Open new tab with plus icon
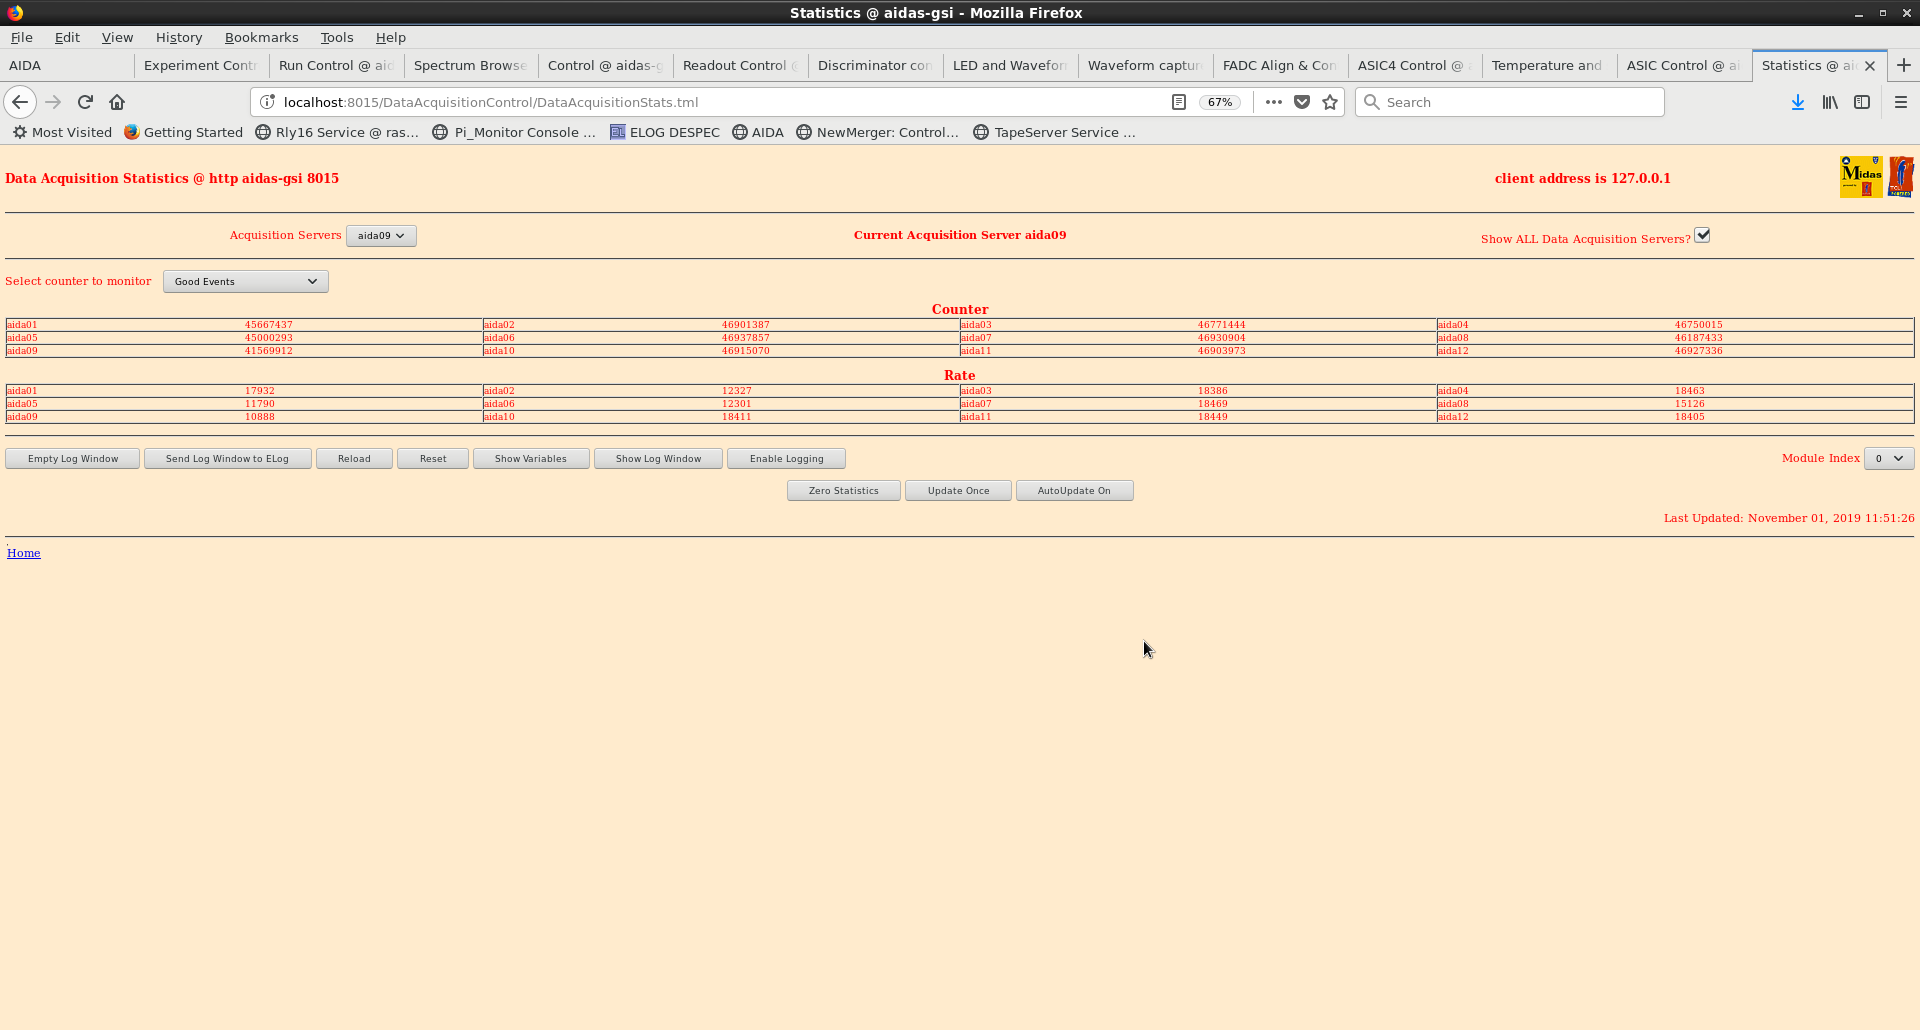 tap(1903, 65)
